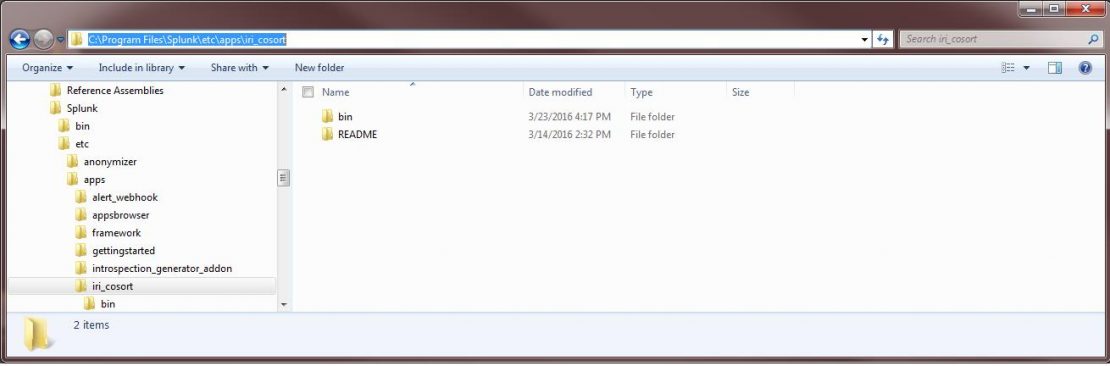Viewport: 1110px width, 366px height.
Task: Open the Include in library menu
Action: pos(142,68)
